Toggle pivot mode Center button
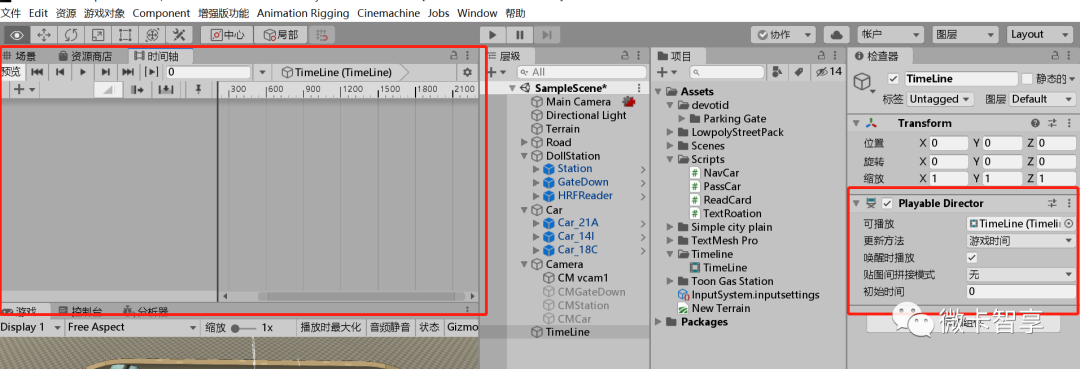This screenshot has width=1080, height=369. click(x=227, y=34)
